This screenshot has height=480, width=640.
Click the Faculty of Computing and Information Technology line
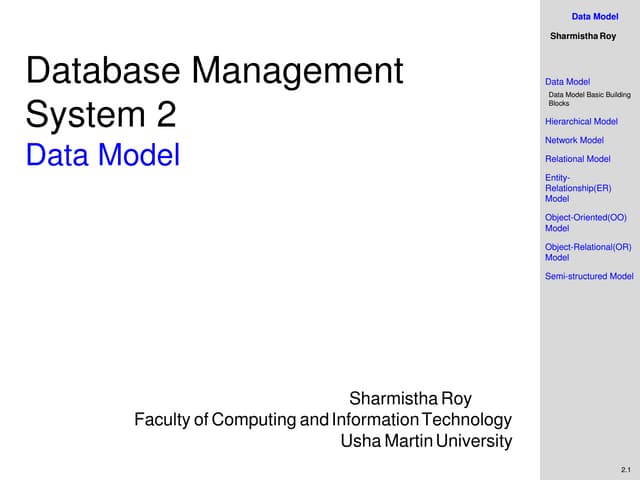tap(322, 420)
